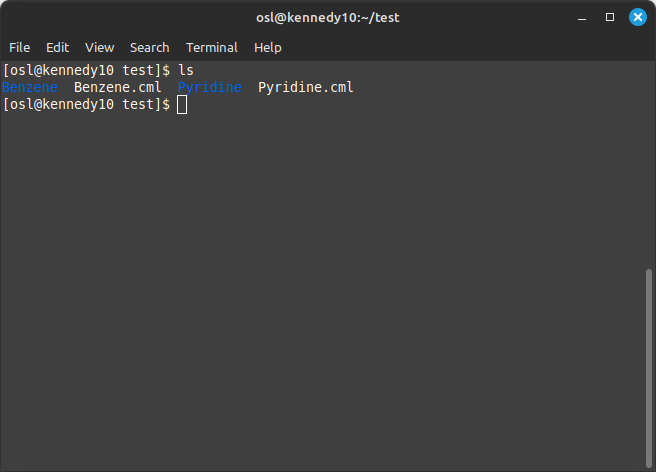Open the Search menu
The image size is (656, 472).
coord(149,48)
